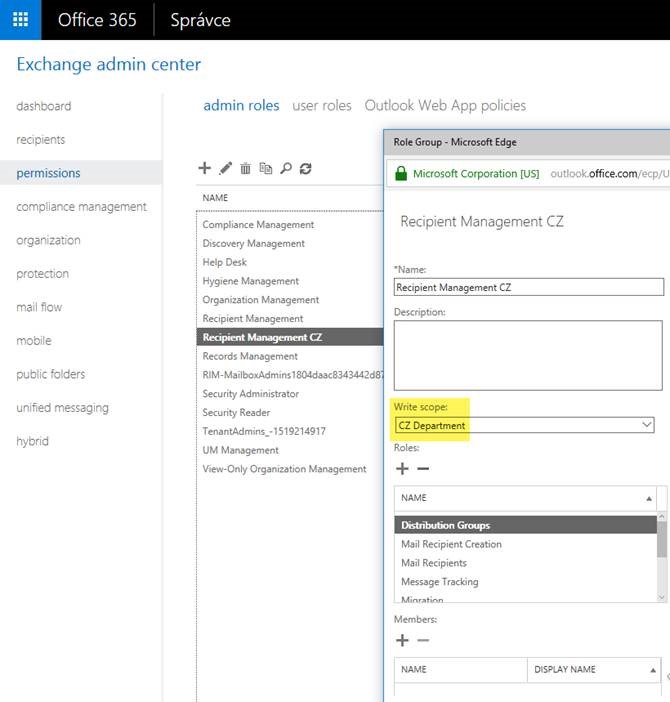
Task: Click the Members NAME column header
Action: click(x=461, y=669)
